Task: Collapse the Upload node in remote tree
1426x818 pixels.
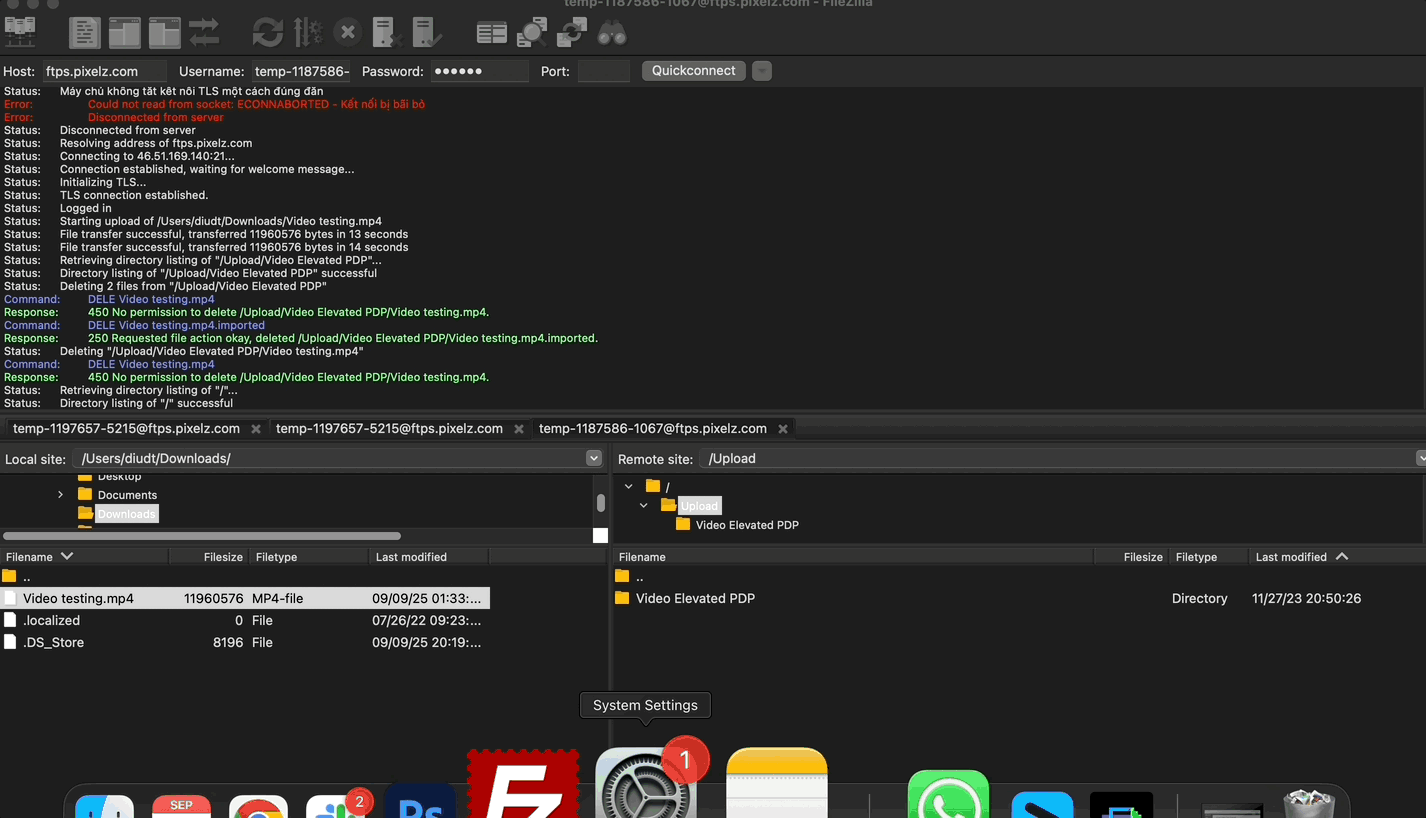Action: 644,506
